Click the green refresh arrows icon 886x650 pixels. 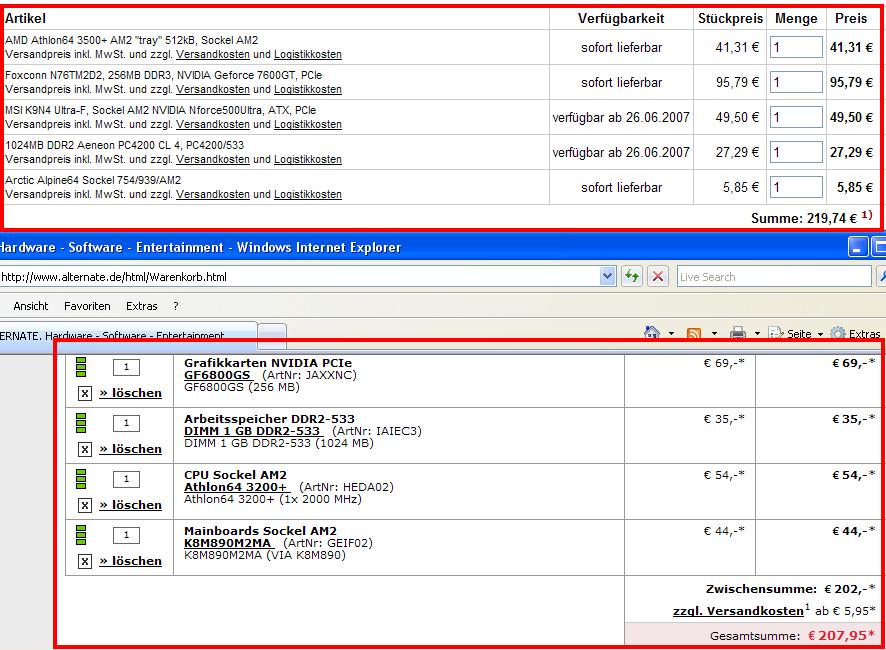coord(632,276)
